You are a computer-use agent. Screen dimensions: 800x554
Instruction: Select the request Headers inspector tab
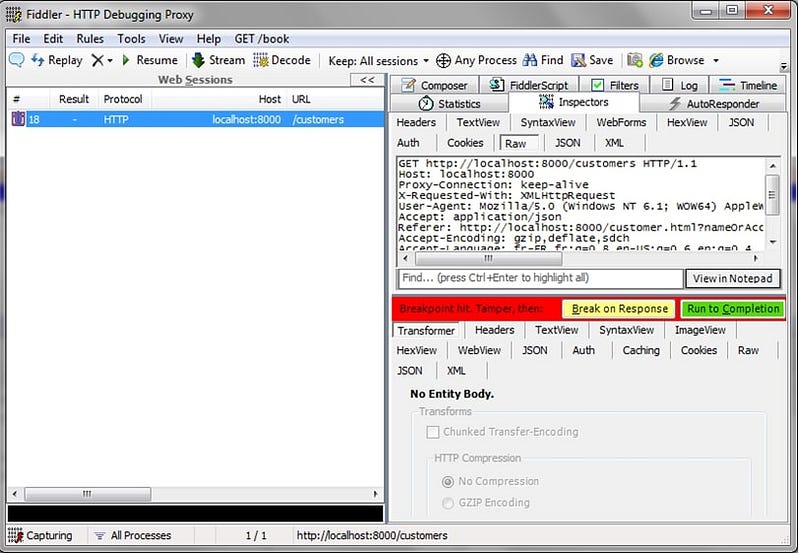(416, 122)
